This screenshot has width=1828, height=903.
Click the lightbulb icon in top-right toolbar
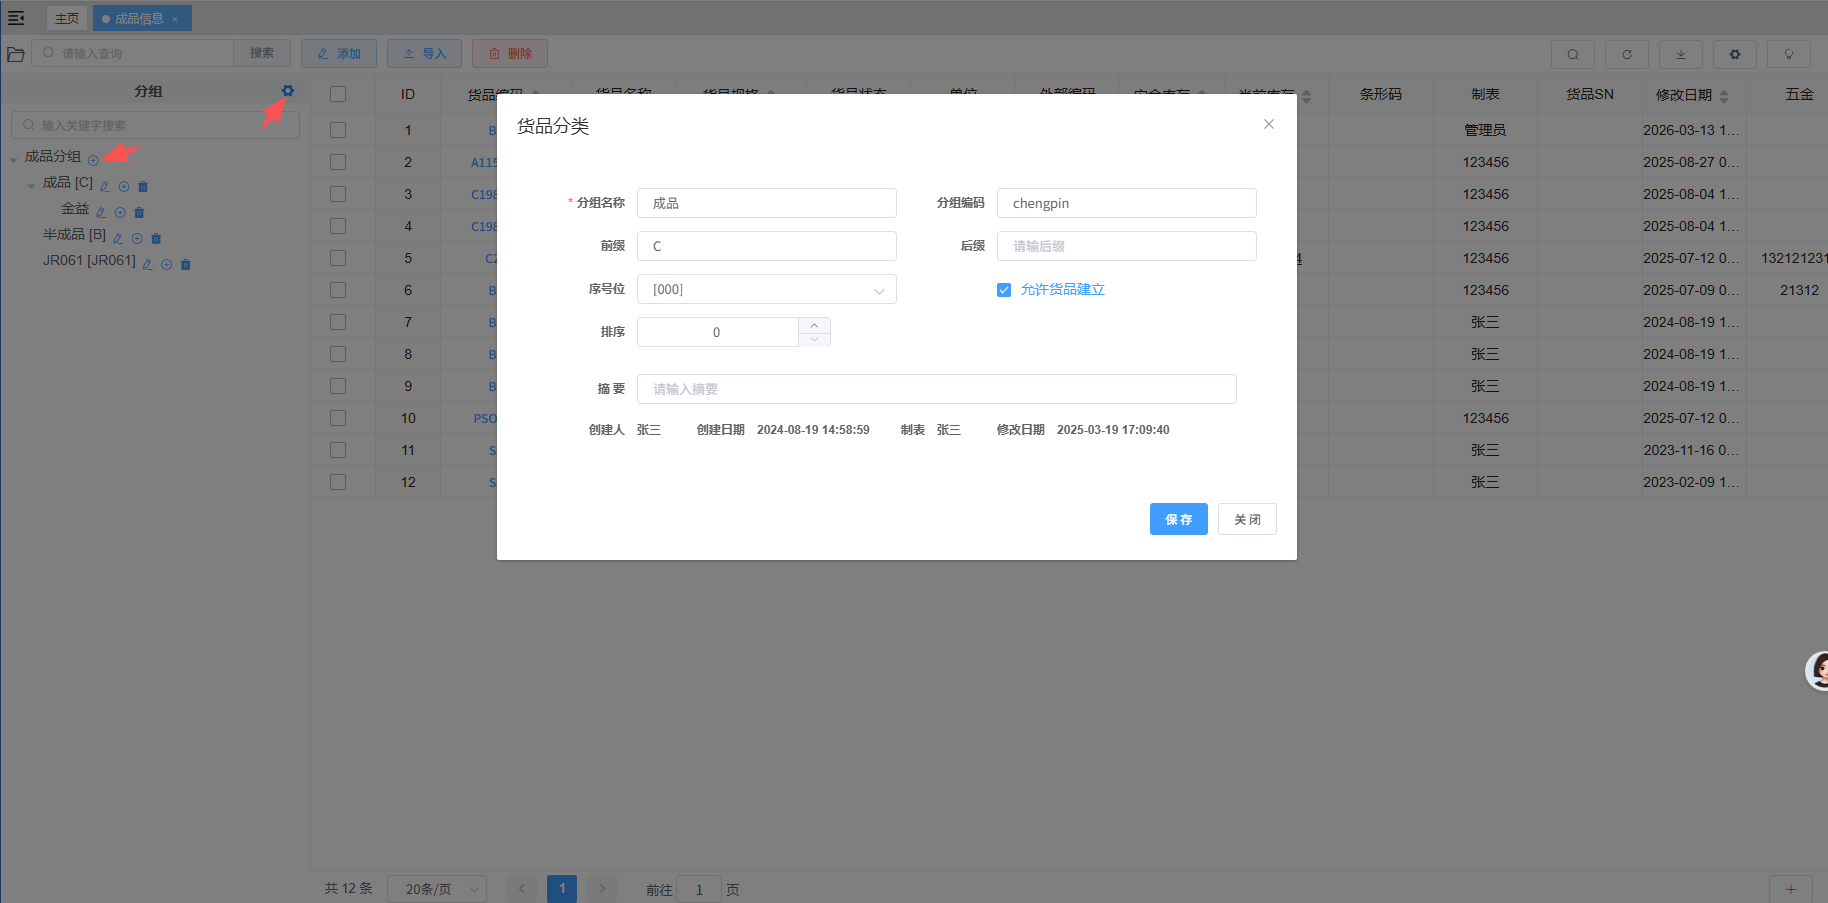click(1788, 54)
